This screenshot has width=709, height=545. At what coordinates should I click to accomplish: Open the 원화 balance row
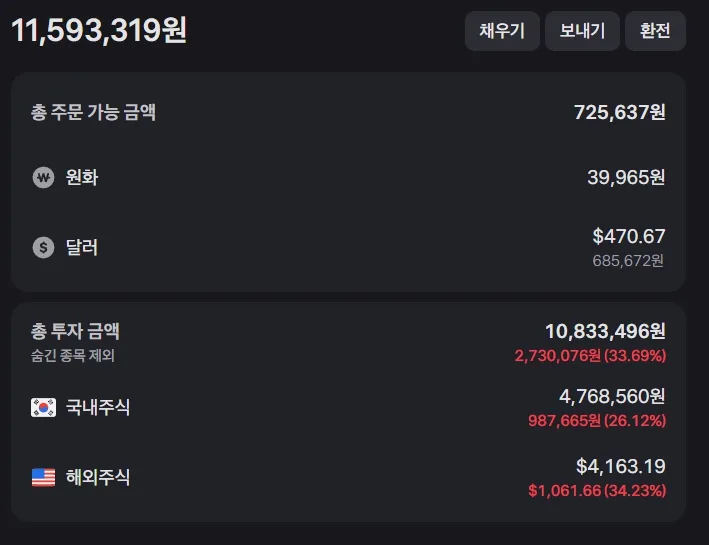[x=348, y=177]
